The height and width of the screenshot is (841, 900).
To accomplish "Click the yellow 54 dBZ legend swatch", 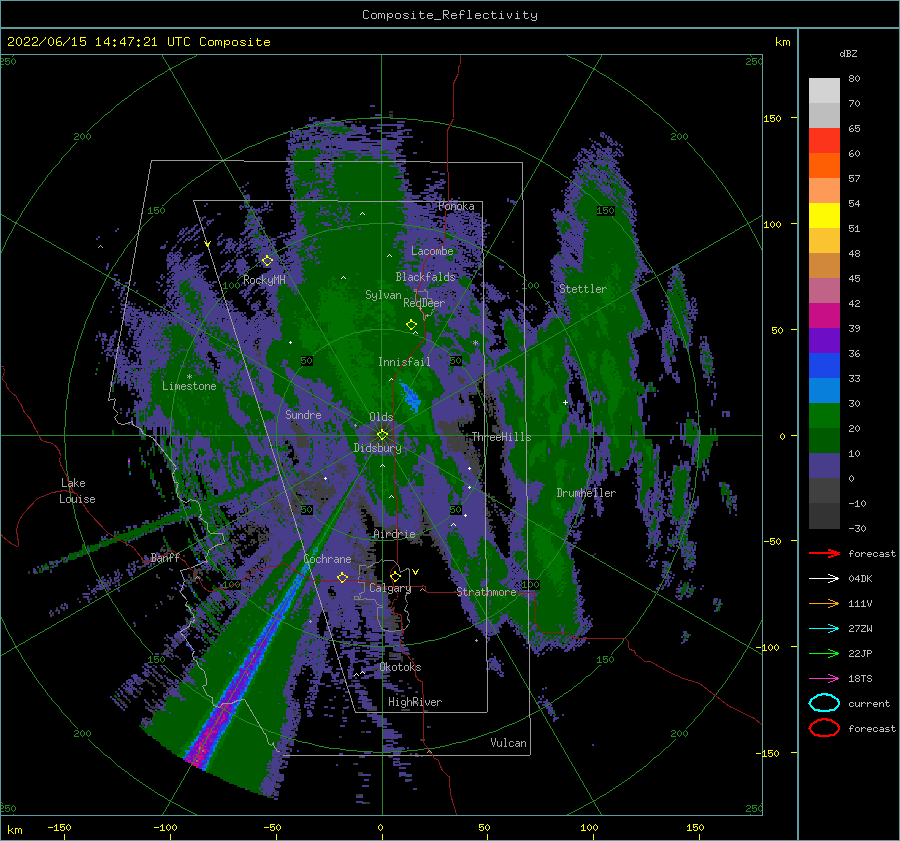I will pyautogui.click(x=824, y=215).
